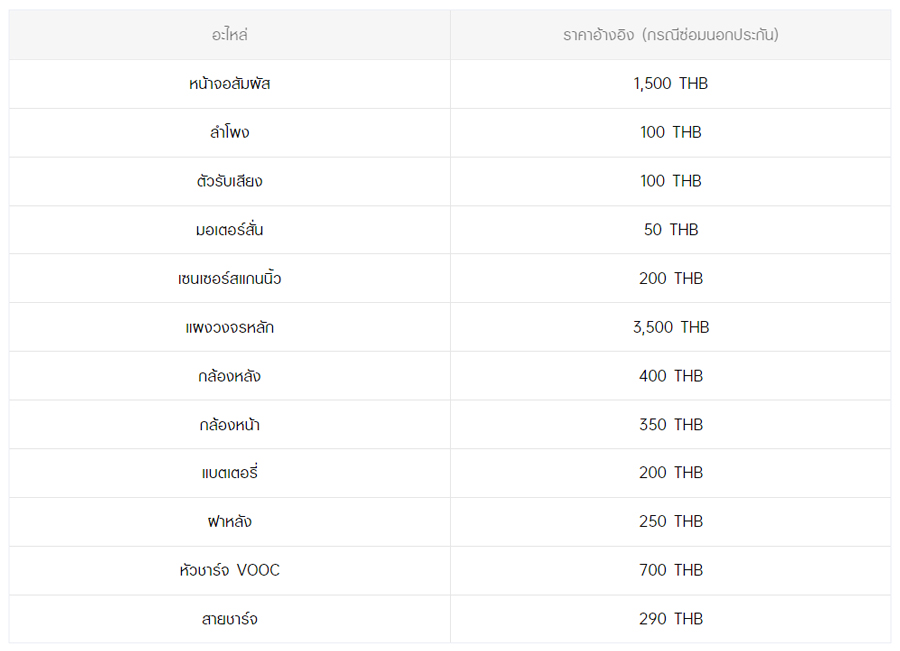This screenshot has width=900, height=651.
Task: Click the ตัวรับเสียง part cell
Action: click(230, 181)
